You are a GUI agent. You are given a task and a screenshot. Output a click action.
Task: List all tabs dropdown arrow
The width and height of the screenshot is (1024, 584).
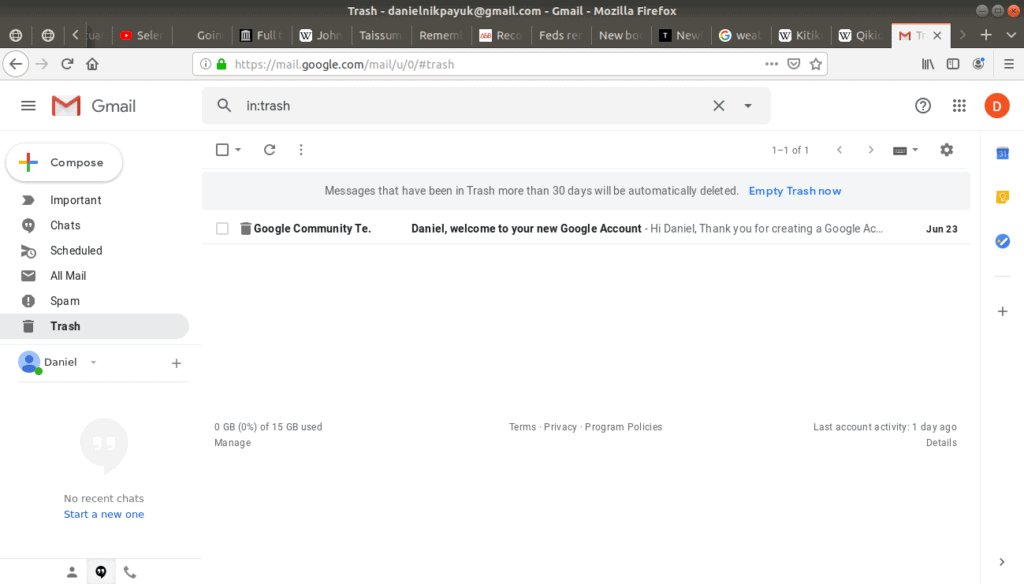pyautogui.click(x=1011, y=35)
